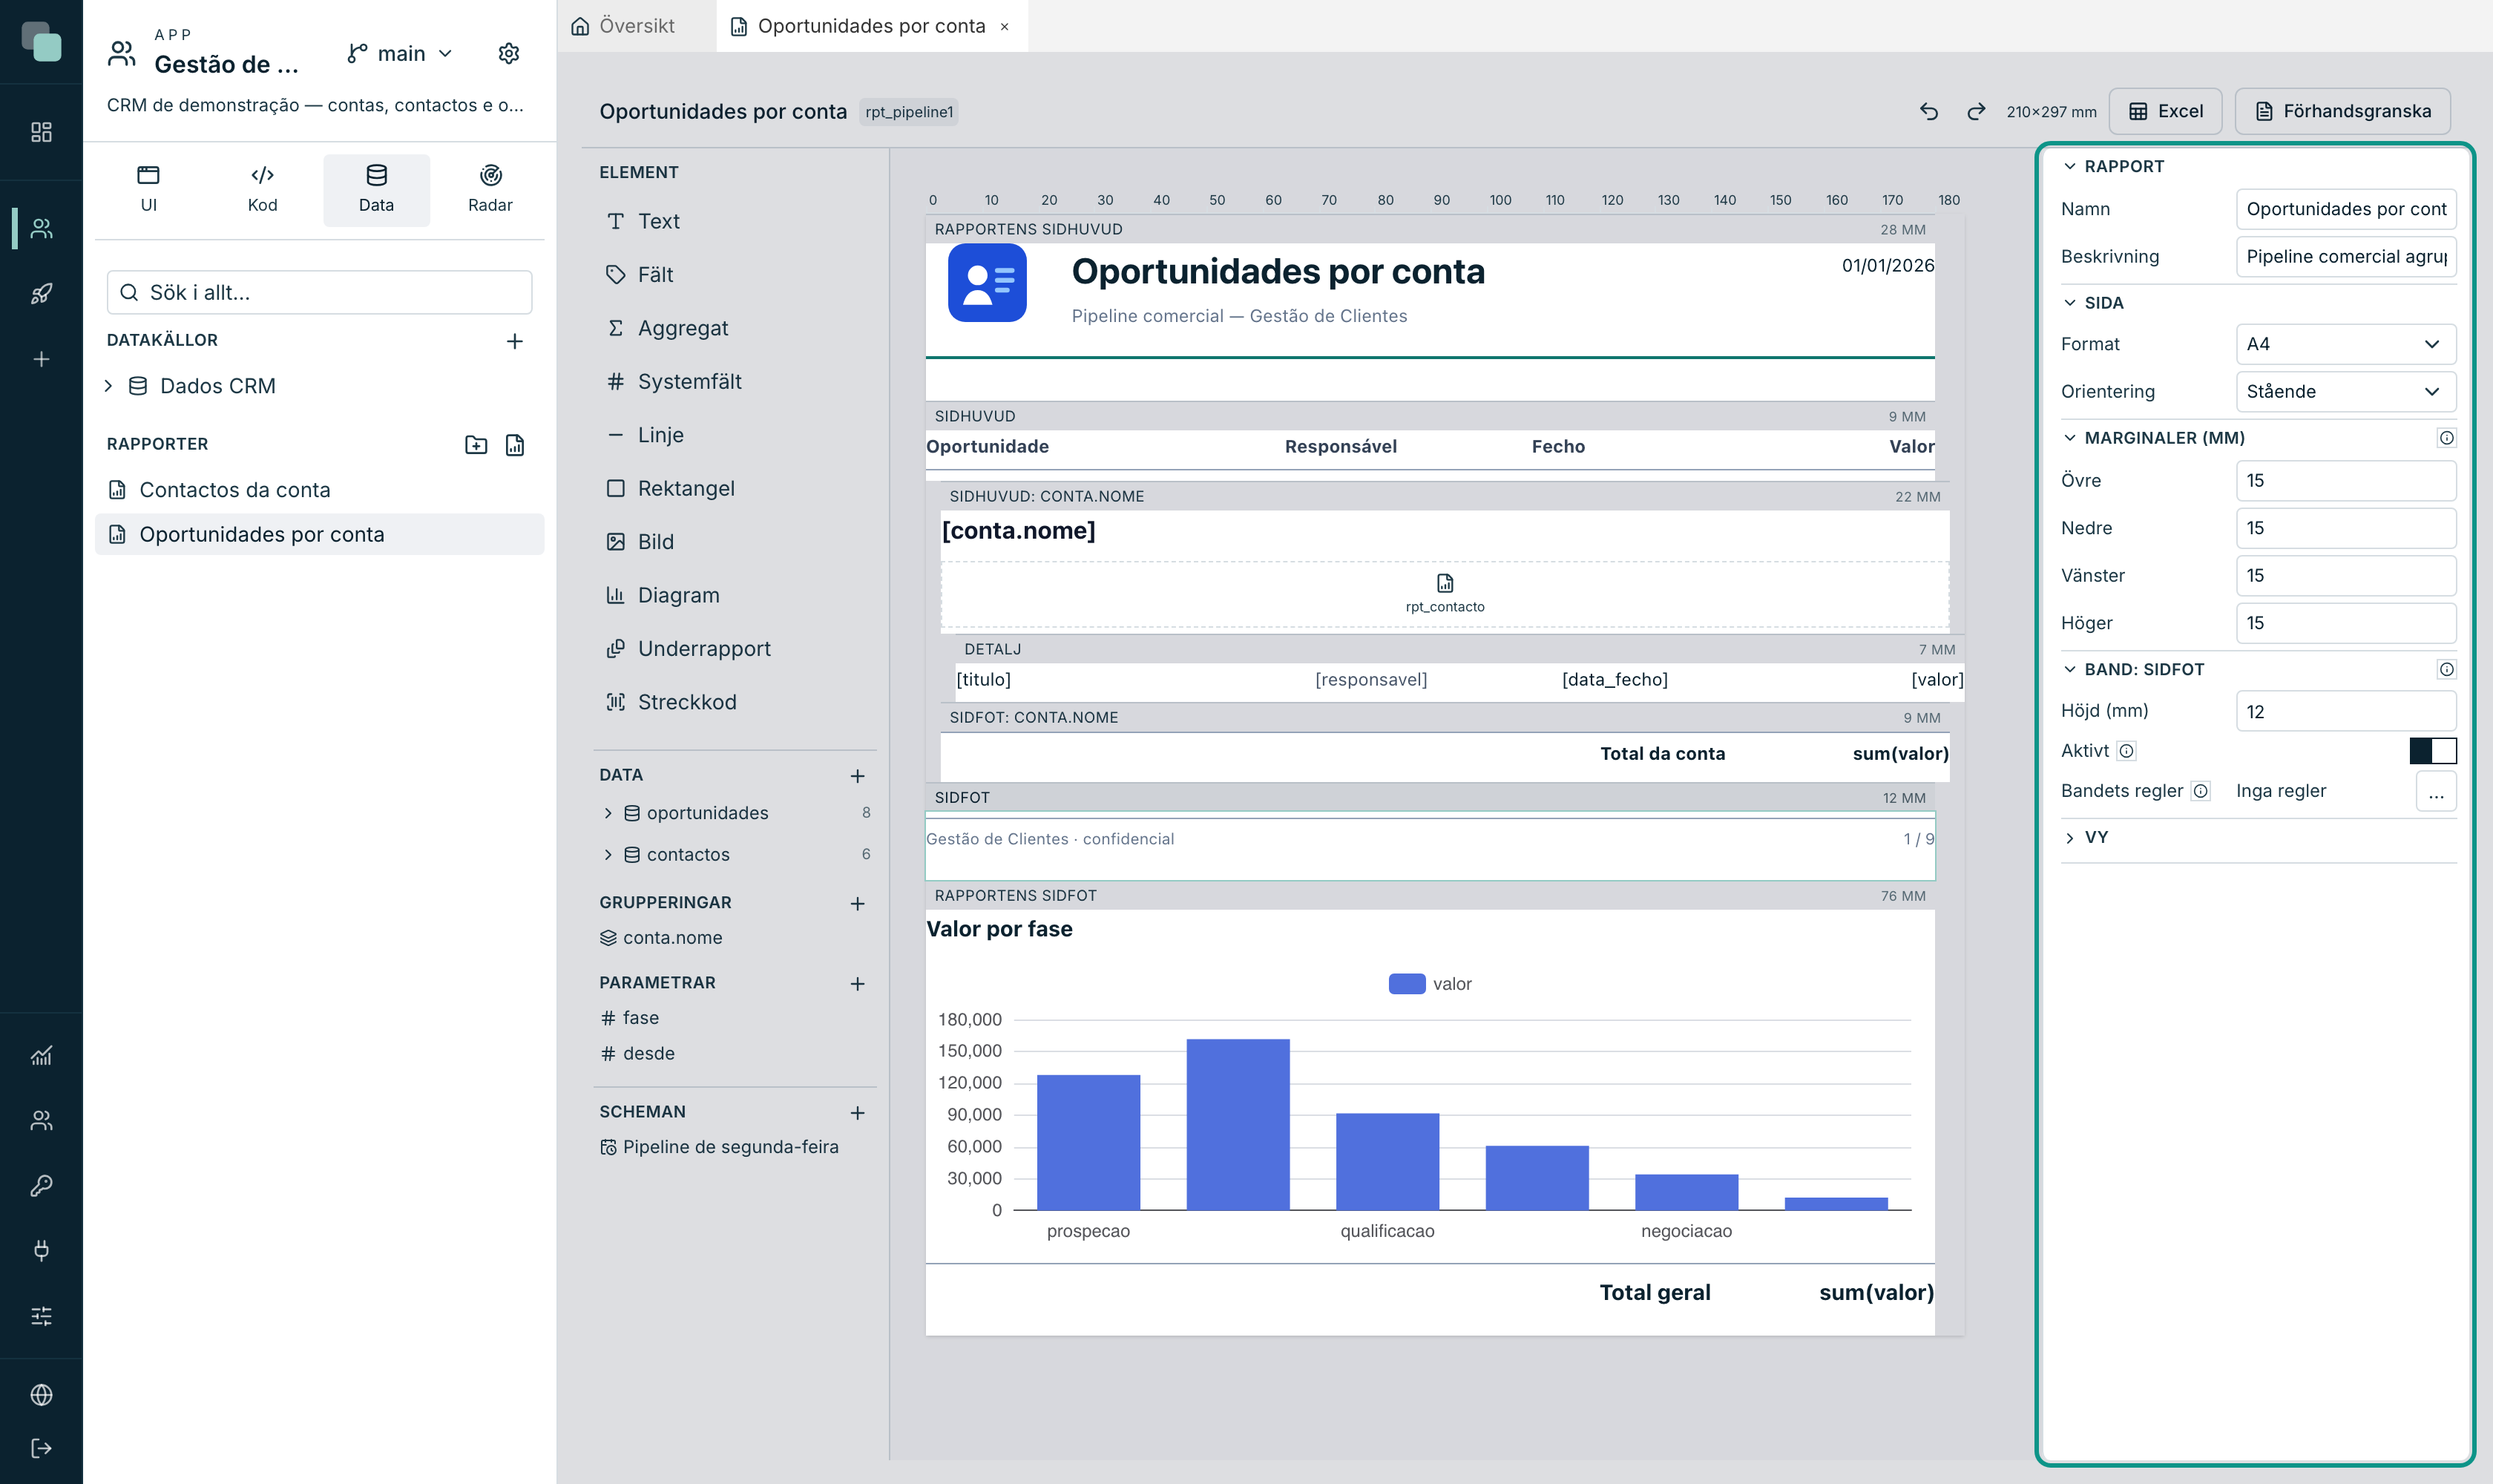Collapse the BAND: SIDFOT section
Screen dimensions: 2493x1484
2070,669
